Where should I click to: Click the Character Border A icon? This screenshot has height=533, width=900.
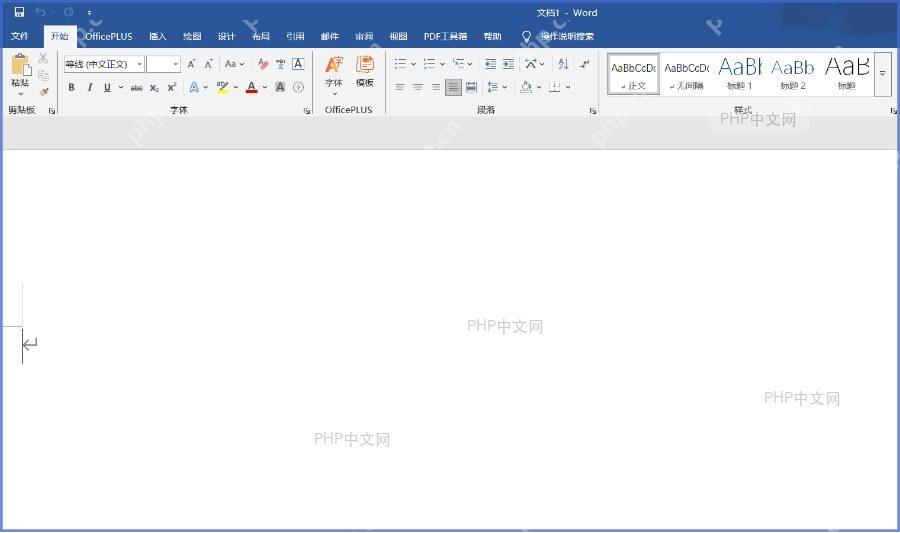point(298,64)
